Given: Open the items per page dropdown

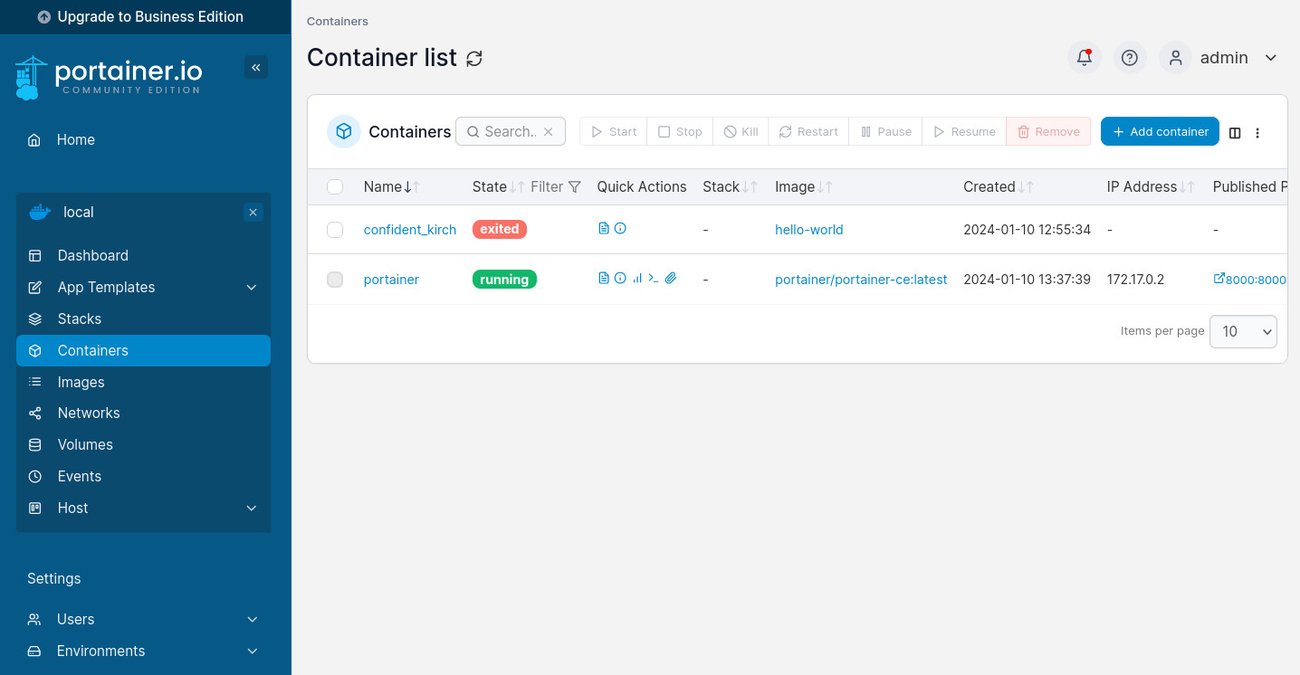Looking at the screenshot, I should coord(1243,331).
